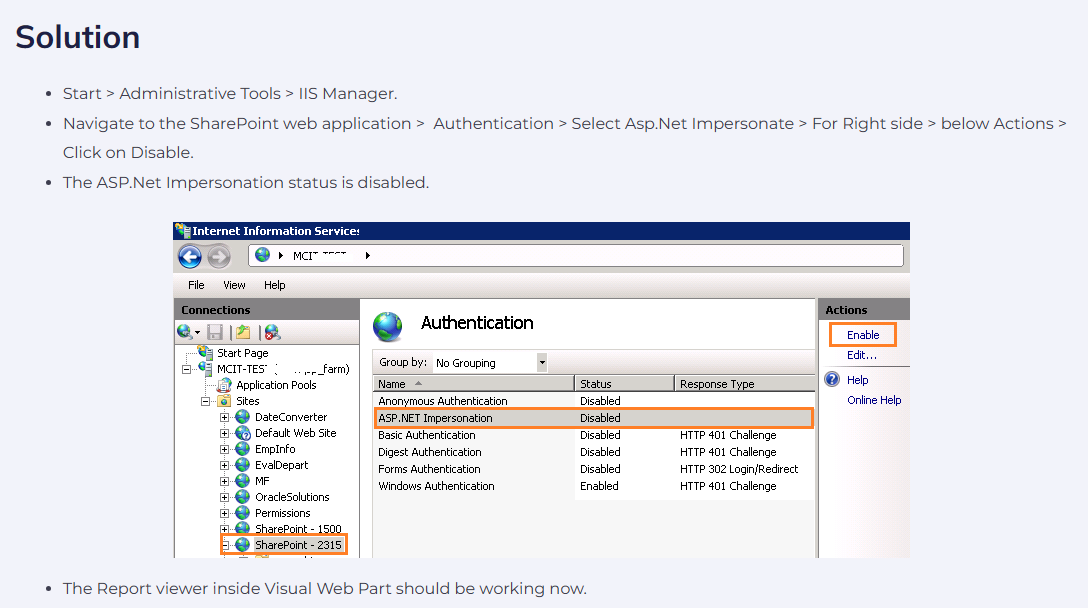Open the File menu
This screenshot has width=1088, height=608.
[196, 285]
